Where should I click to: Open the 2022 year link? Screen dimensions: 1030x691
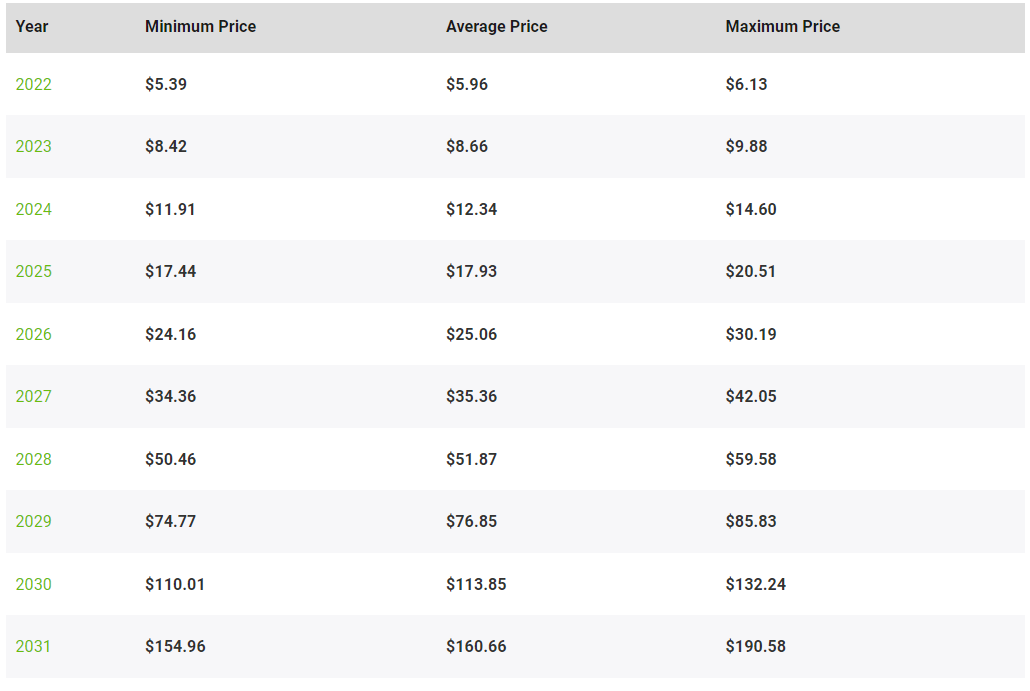(34, 84)
